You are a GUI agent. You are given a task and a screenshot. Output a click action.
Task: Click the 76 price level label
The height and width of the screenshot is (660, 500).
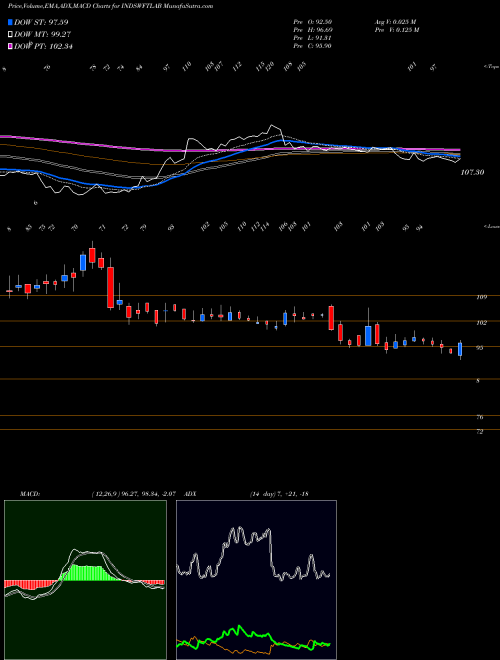[480, 418]
